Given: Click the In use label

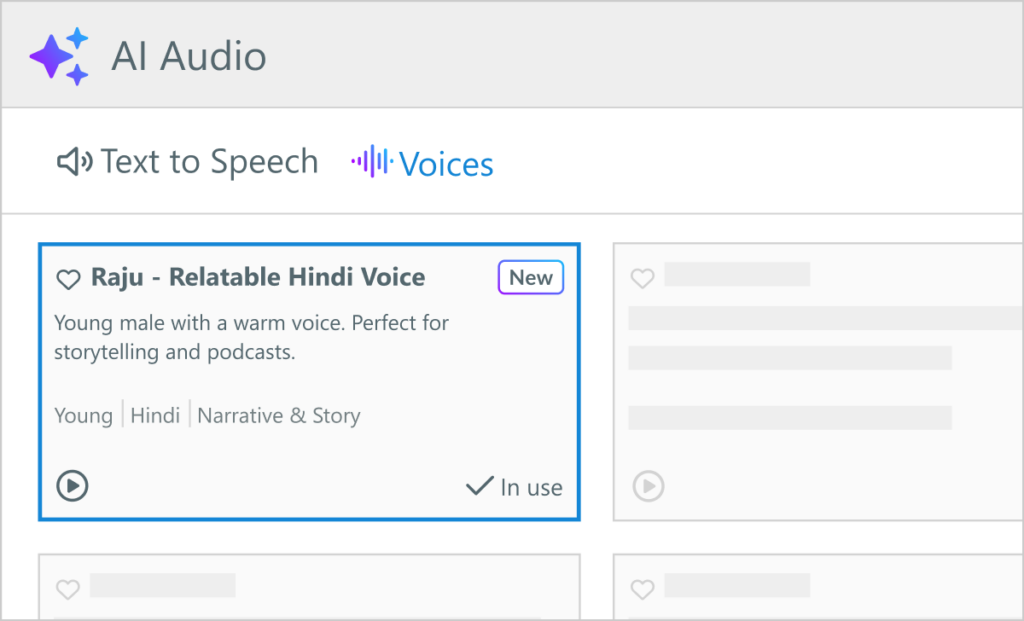Looking at the screenshot, I should [531, 487].
